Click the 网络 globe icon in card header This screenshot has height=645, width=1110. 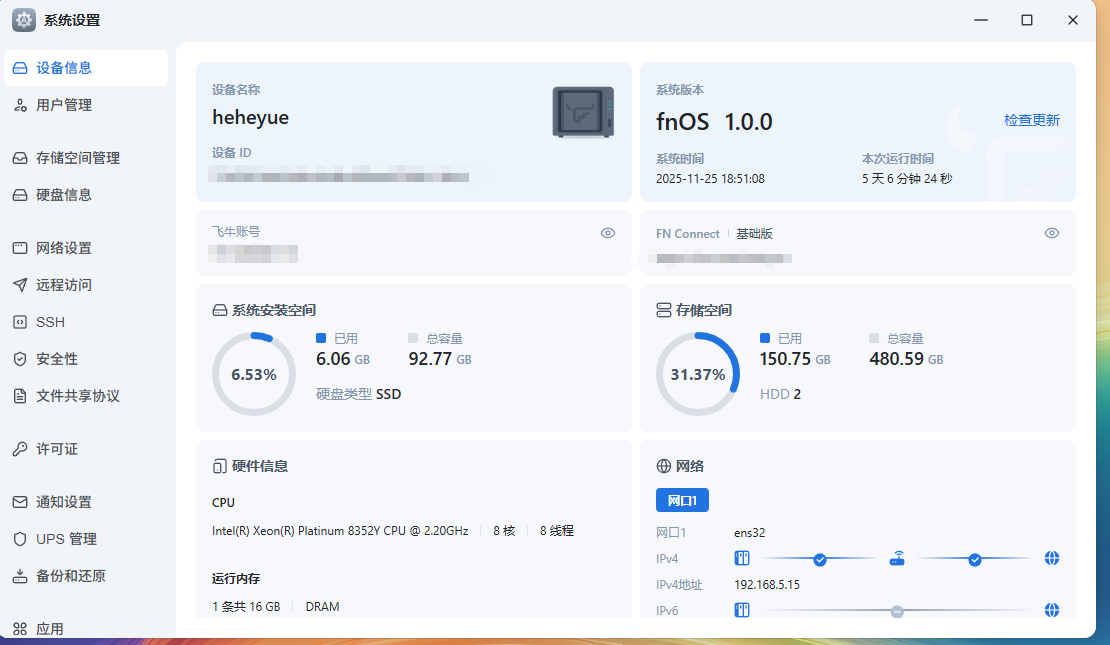pos(664,466)
